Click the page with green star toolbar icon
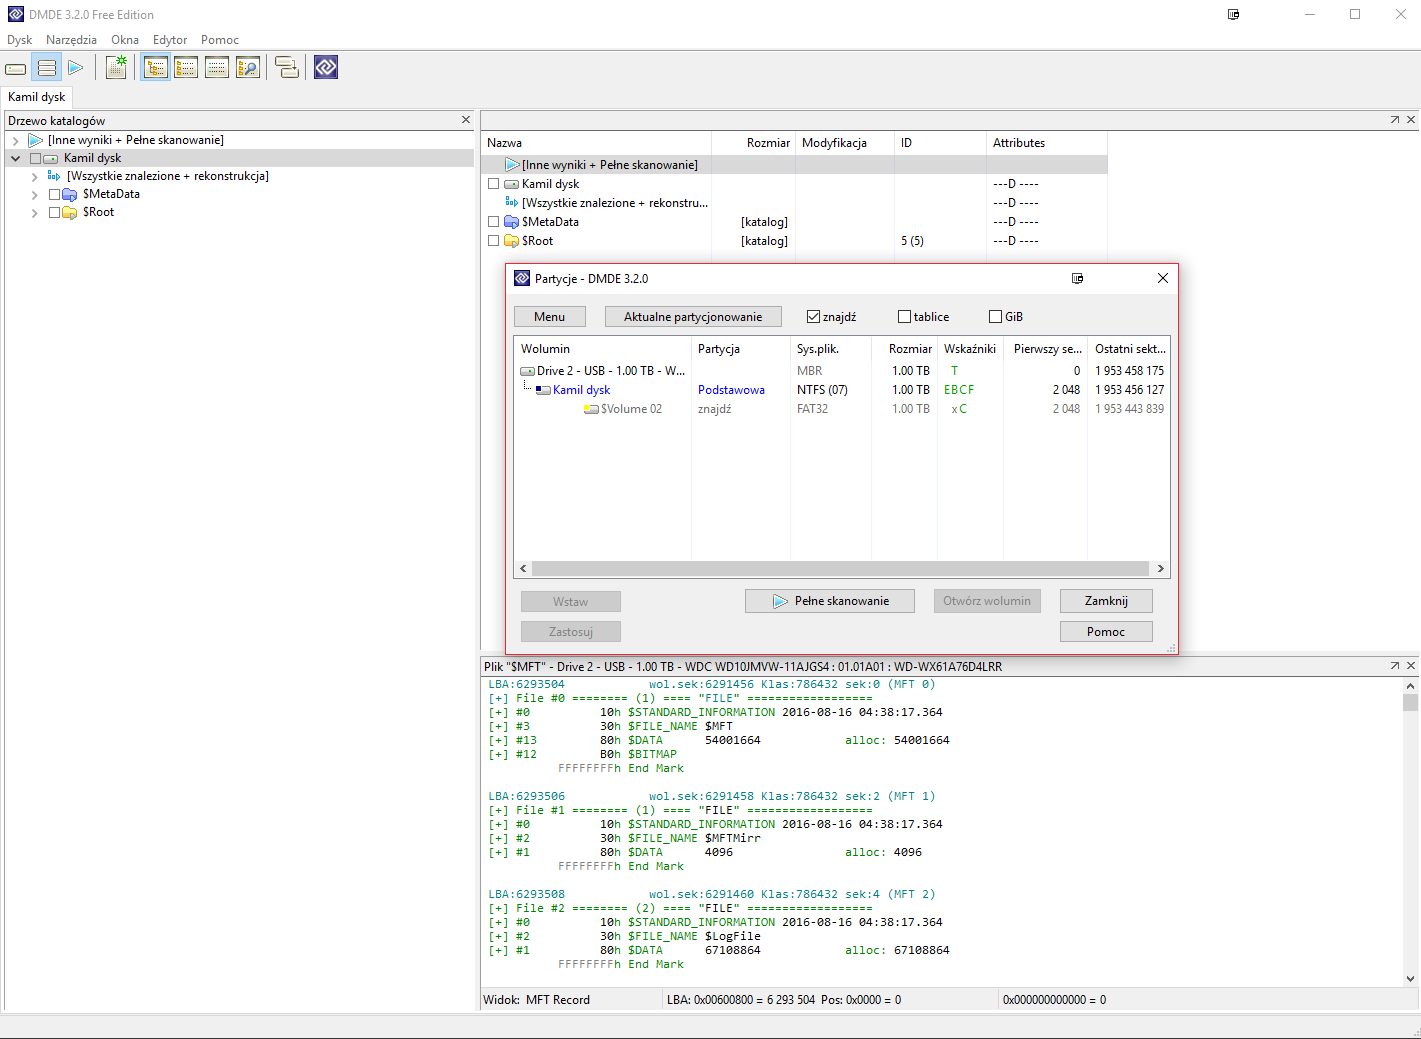 click(x=116, y=67)
